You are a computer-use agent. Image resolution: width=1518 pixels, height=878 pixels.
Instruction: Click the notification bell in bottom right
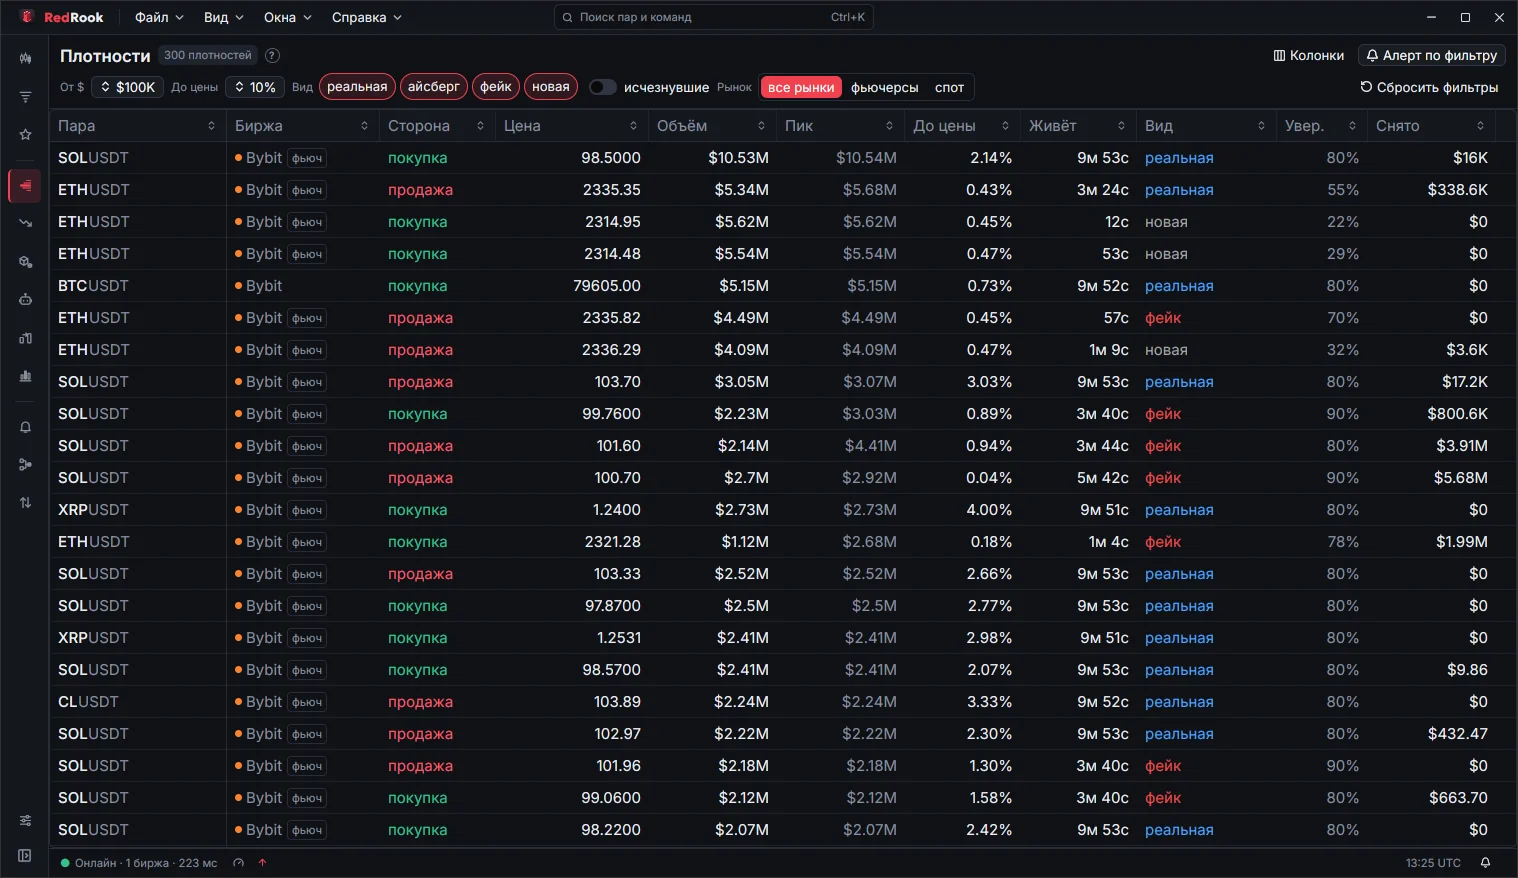(x=1485, y=863)
